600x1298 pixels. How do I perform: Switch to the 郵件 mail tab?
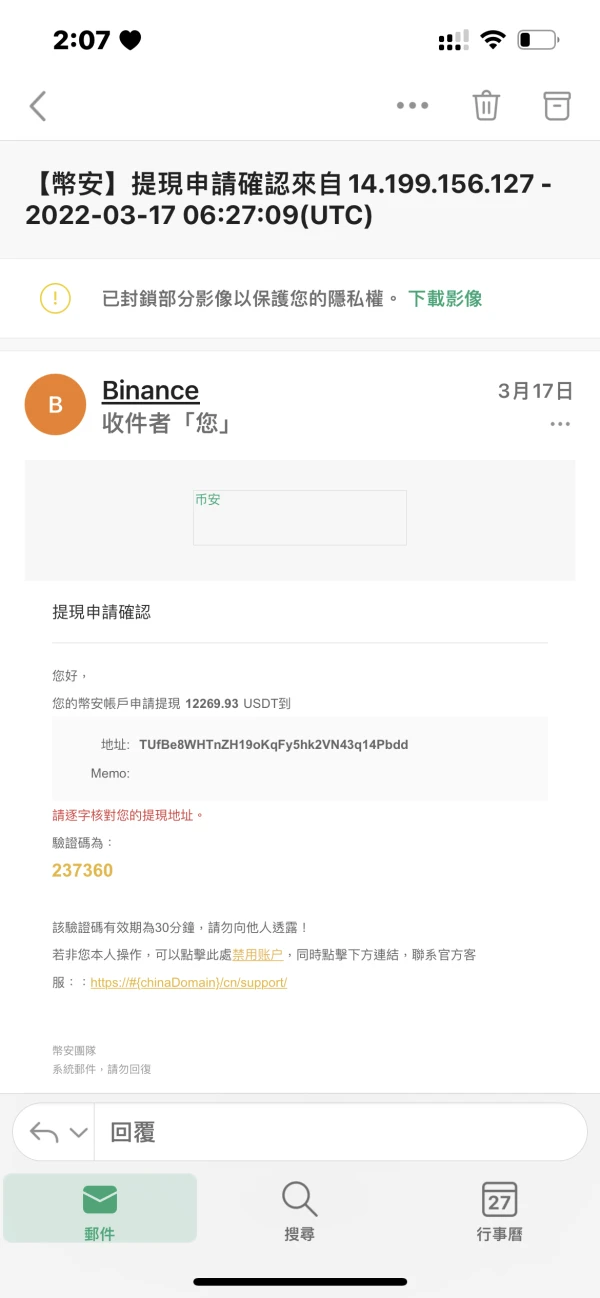click(100, 1208)
